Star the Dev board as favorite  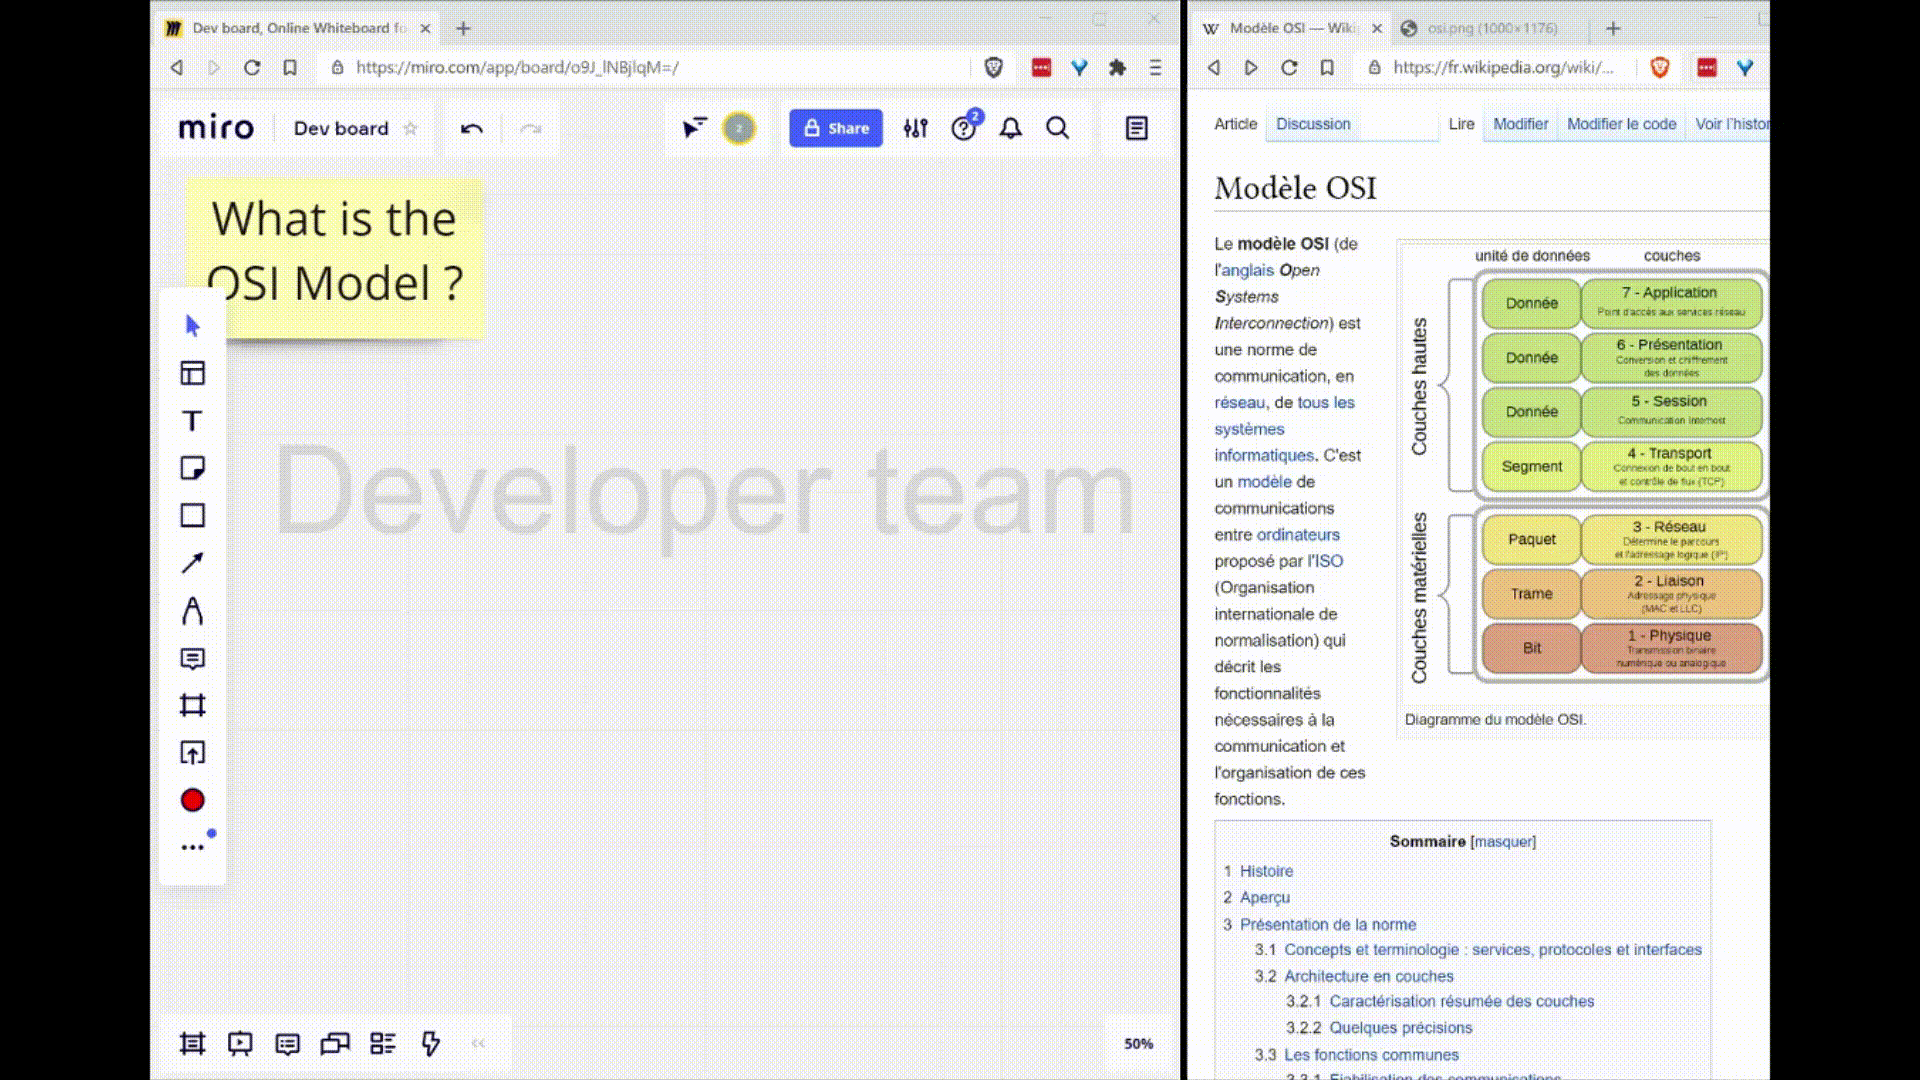pos(410,129)
